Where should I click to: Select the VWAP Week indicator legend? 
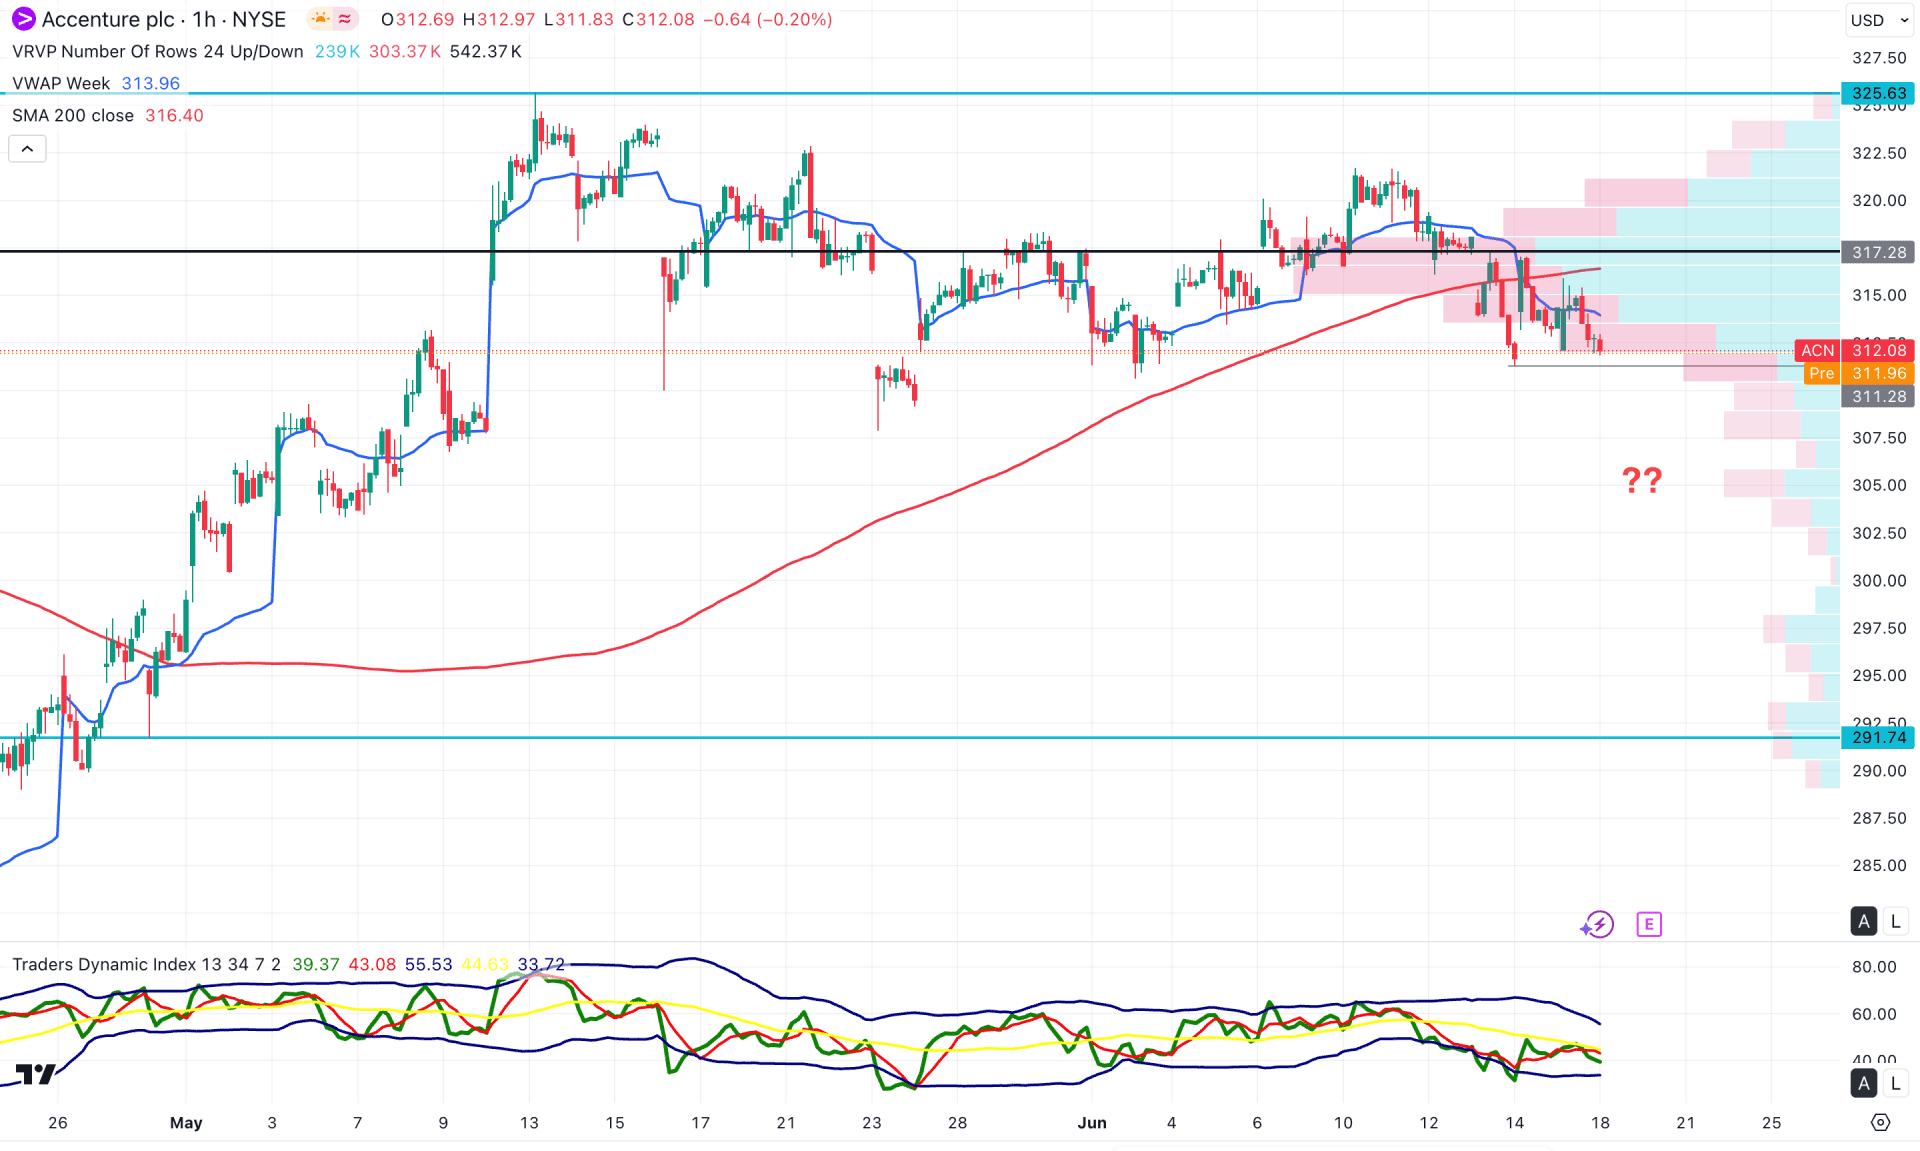61,83
